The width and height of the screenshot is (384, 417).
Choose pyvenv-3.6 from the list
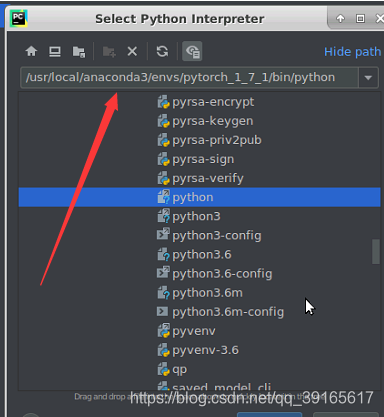(x=199, y=350)
